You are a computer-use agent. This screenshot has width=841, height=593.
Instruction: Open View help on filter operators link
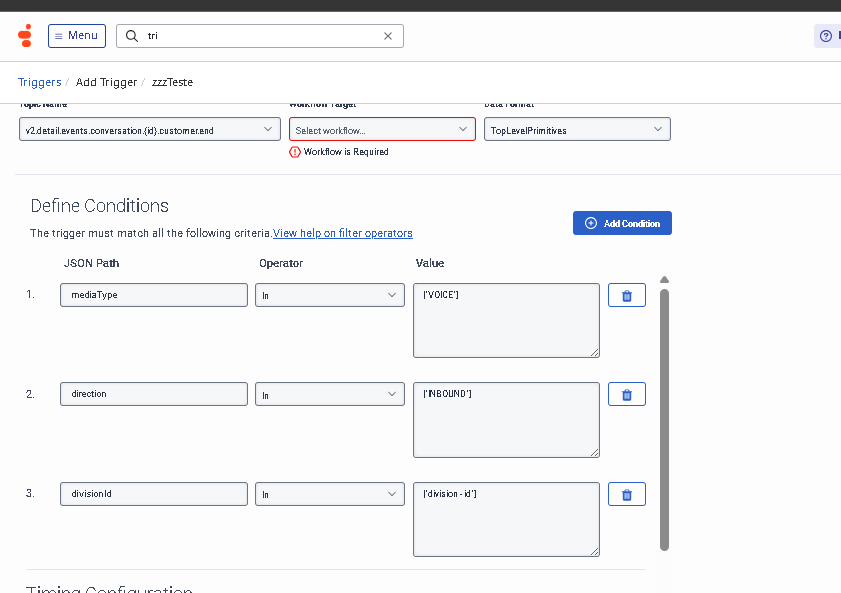343,233
